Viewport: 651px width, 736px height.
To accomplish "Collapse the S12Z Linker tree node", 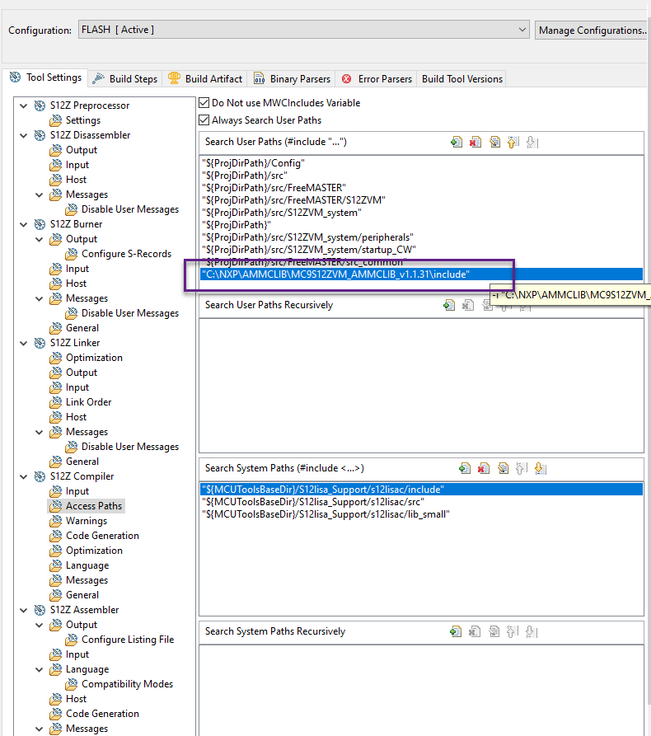I will click(23, 343).
